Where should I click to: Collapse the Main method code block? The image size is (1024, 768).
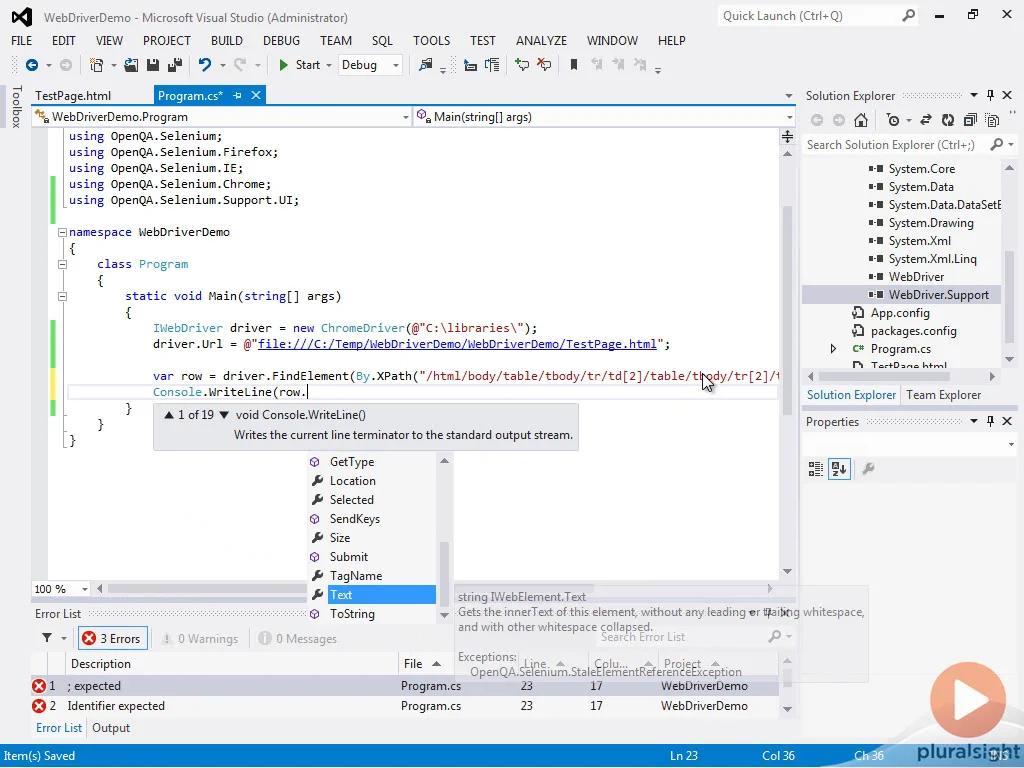click(62, 296)
